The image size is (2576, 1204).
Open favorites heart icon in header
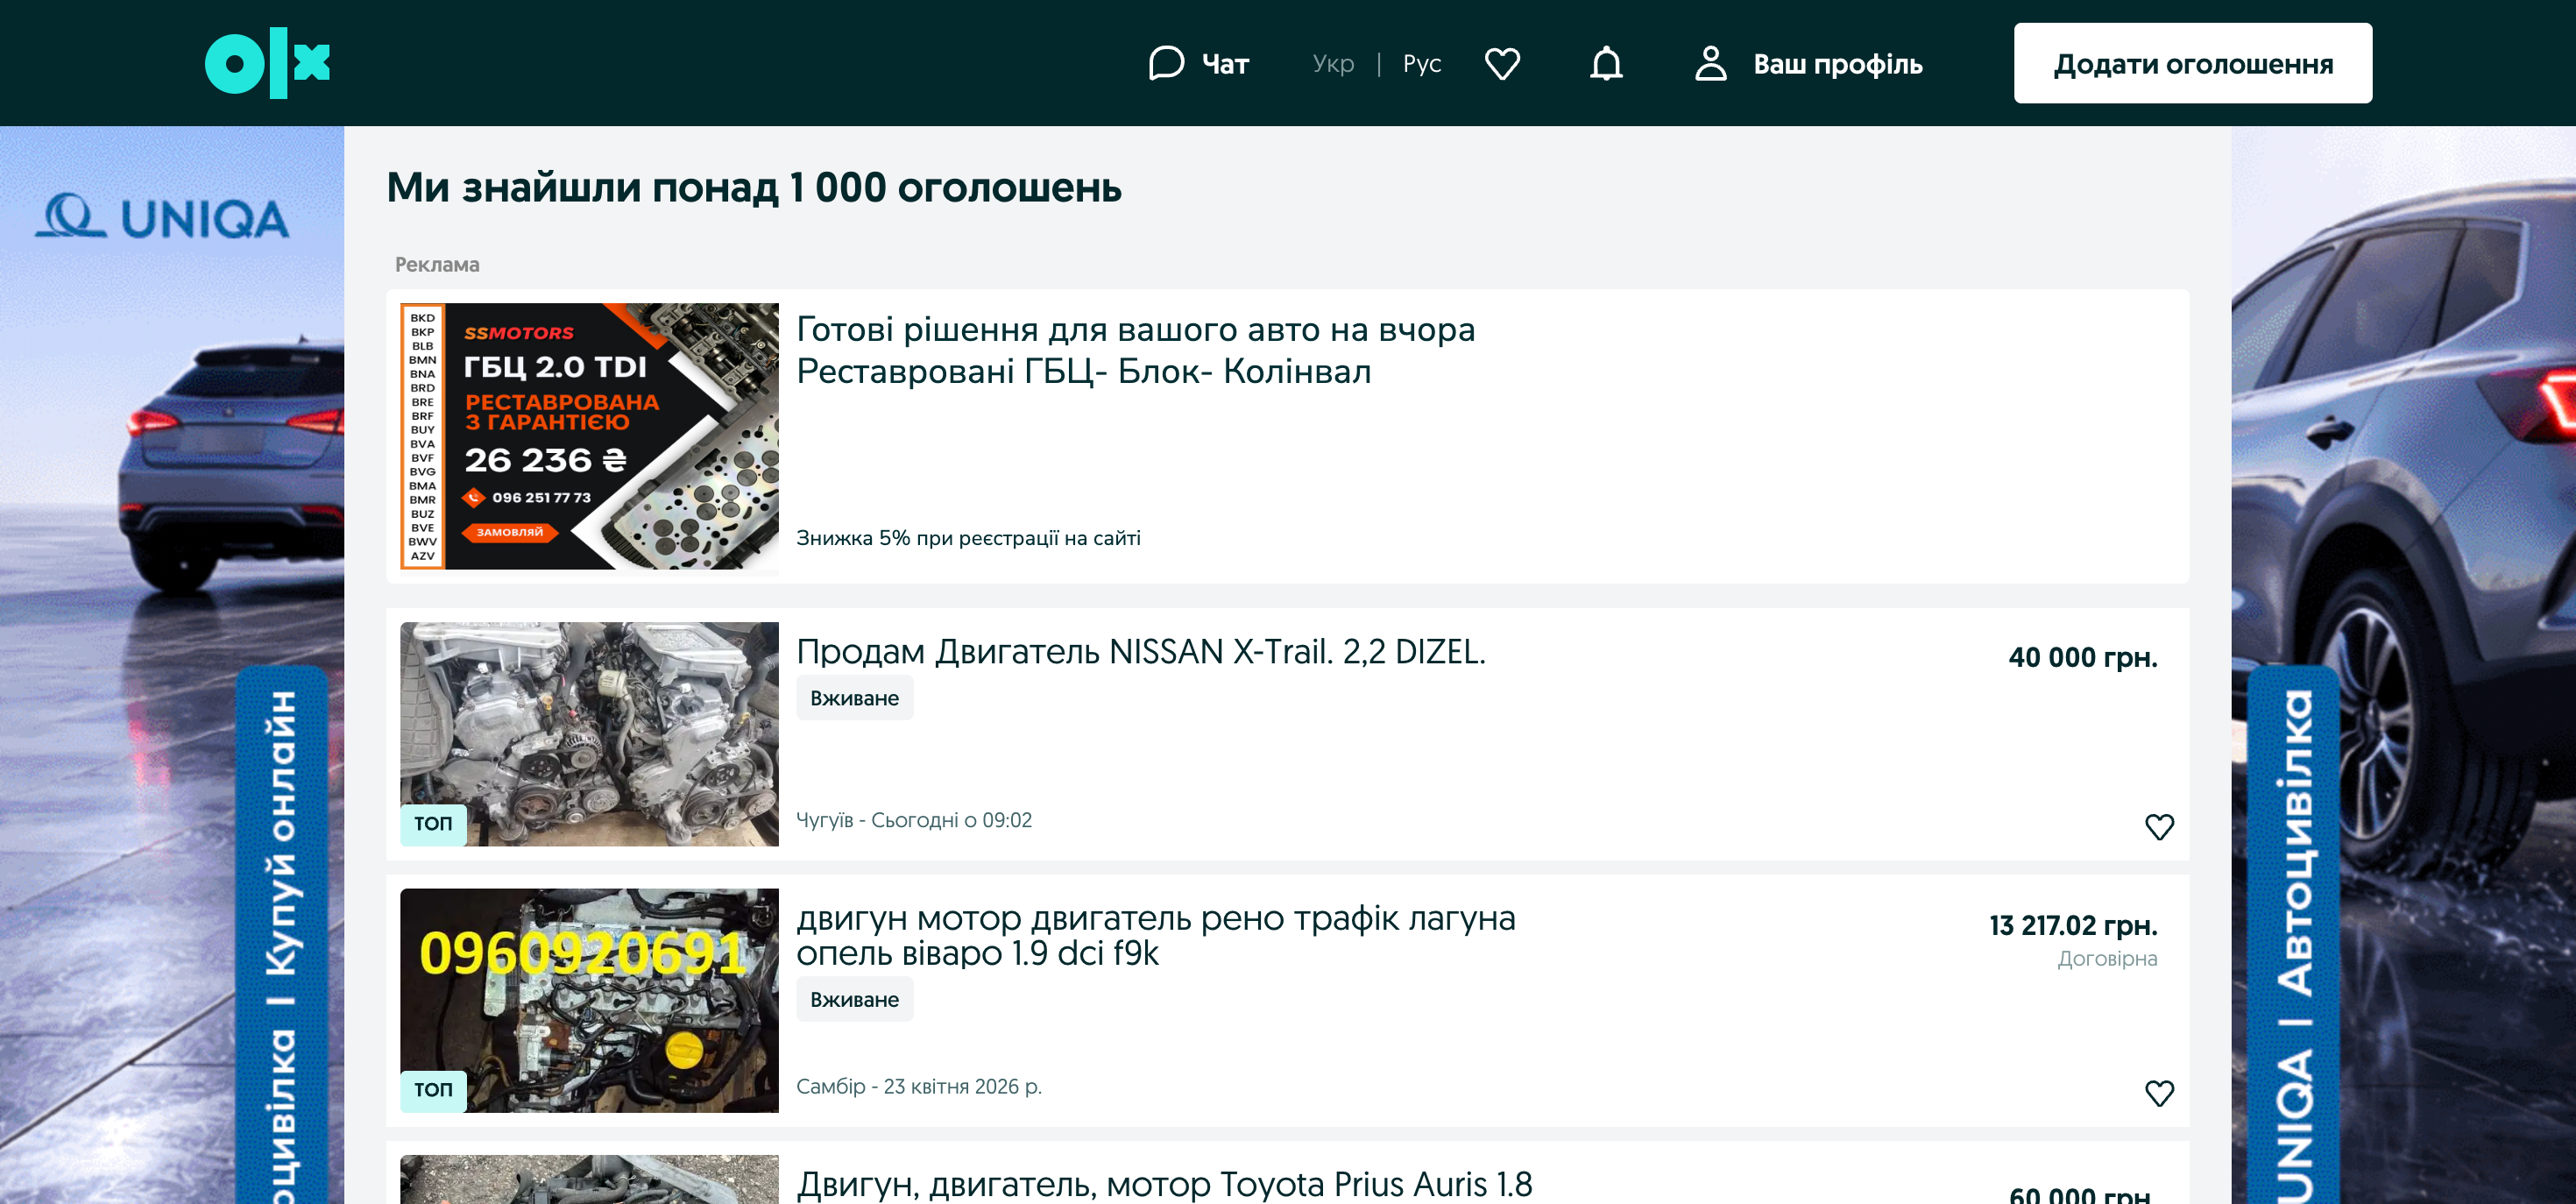[1502, 63]
